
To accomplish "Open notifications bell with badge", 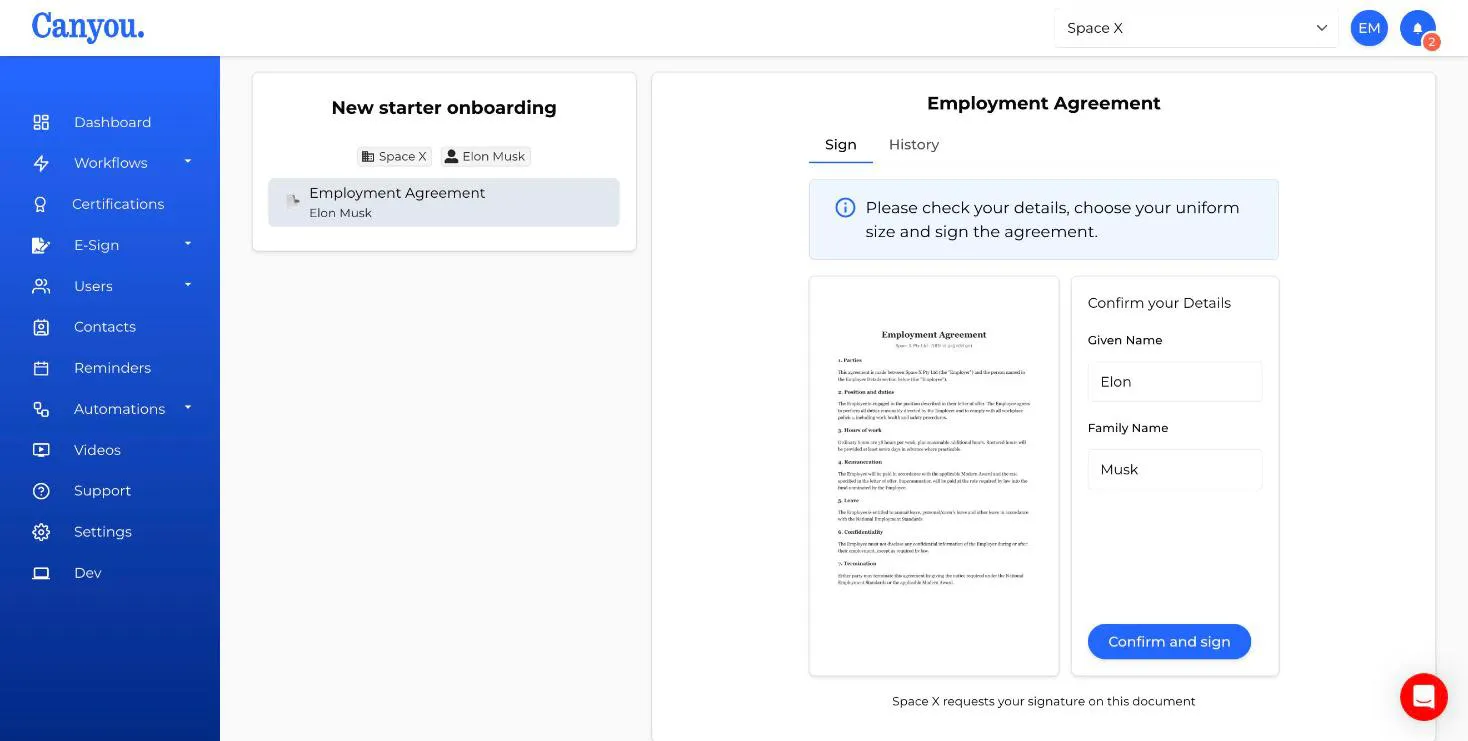I will tap(1418, 28).
